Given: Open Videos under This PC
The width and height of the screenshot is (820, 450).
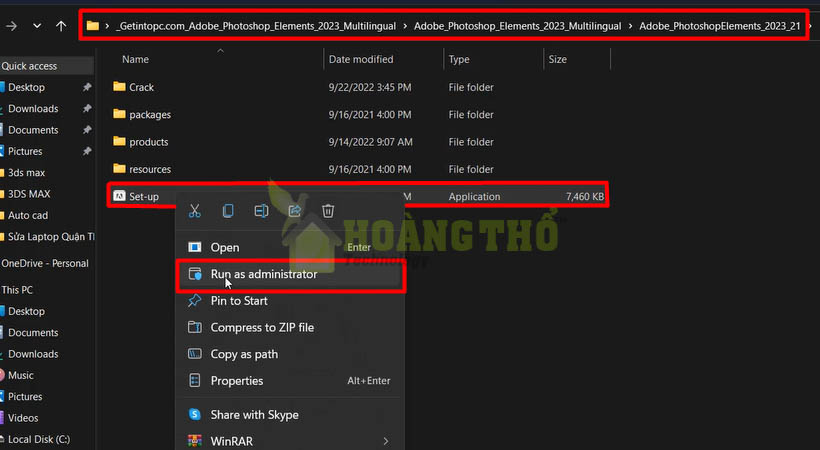Looking at the screenshot, I should 23,418.
